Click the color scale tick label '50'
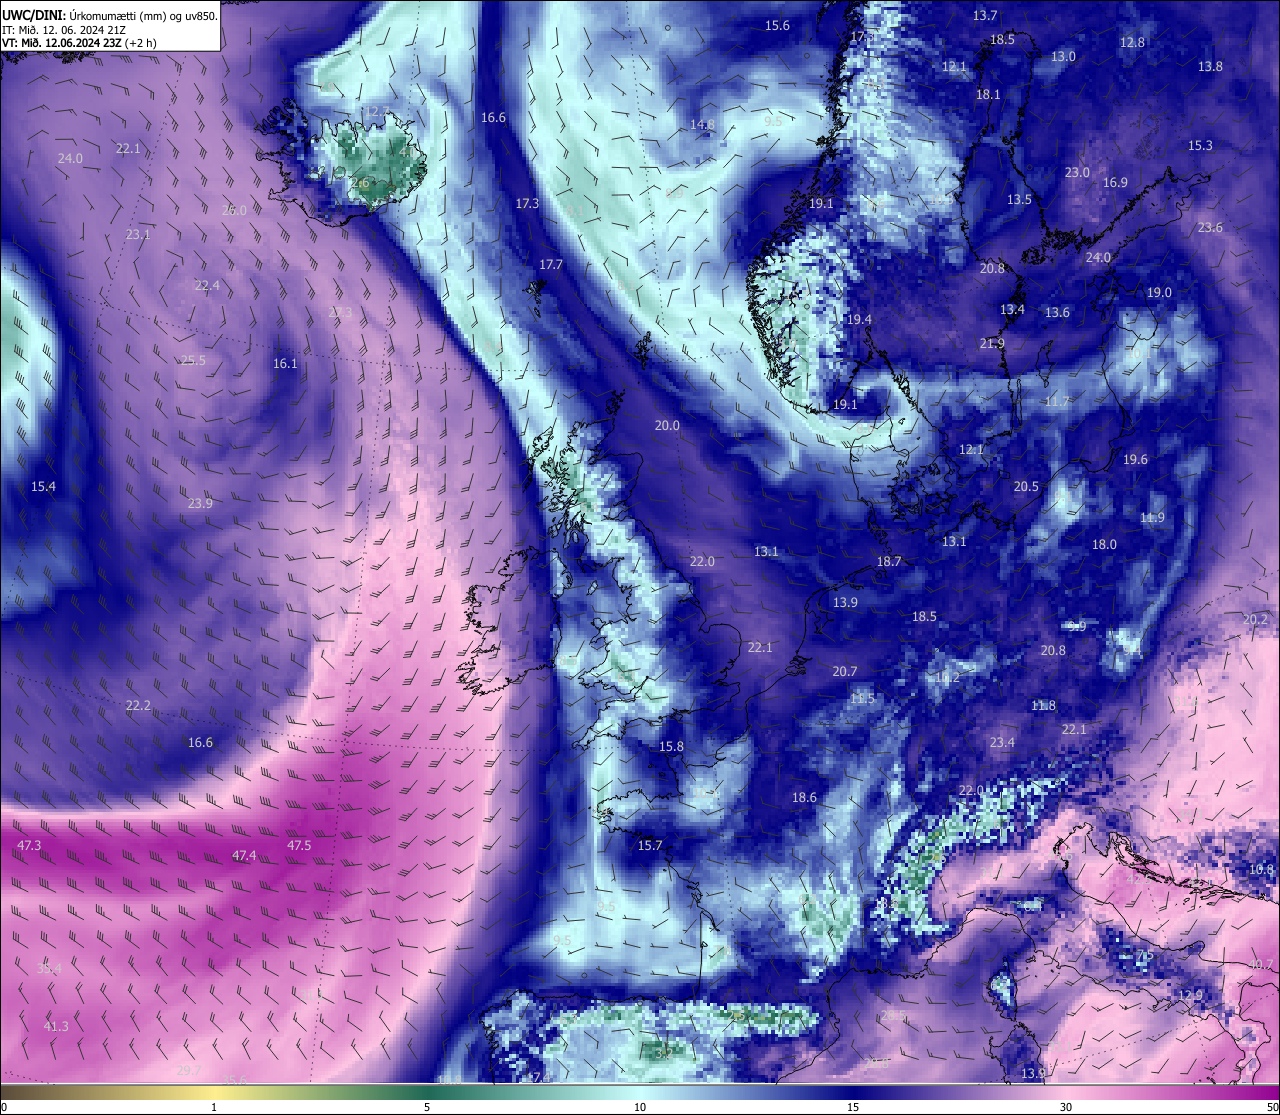This screenshot has height=1115, width=1280. tap(1272, 1107)
